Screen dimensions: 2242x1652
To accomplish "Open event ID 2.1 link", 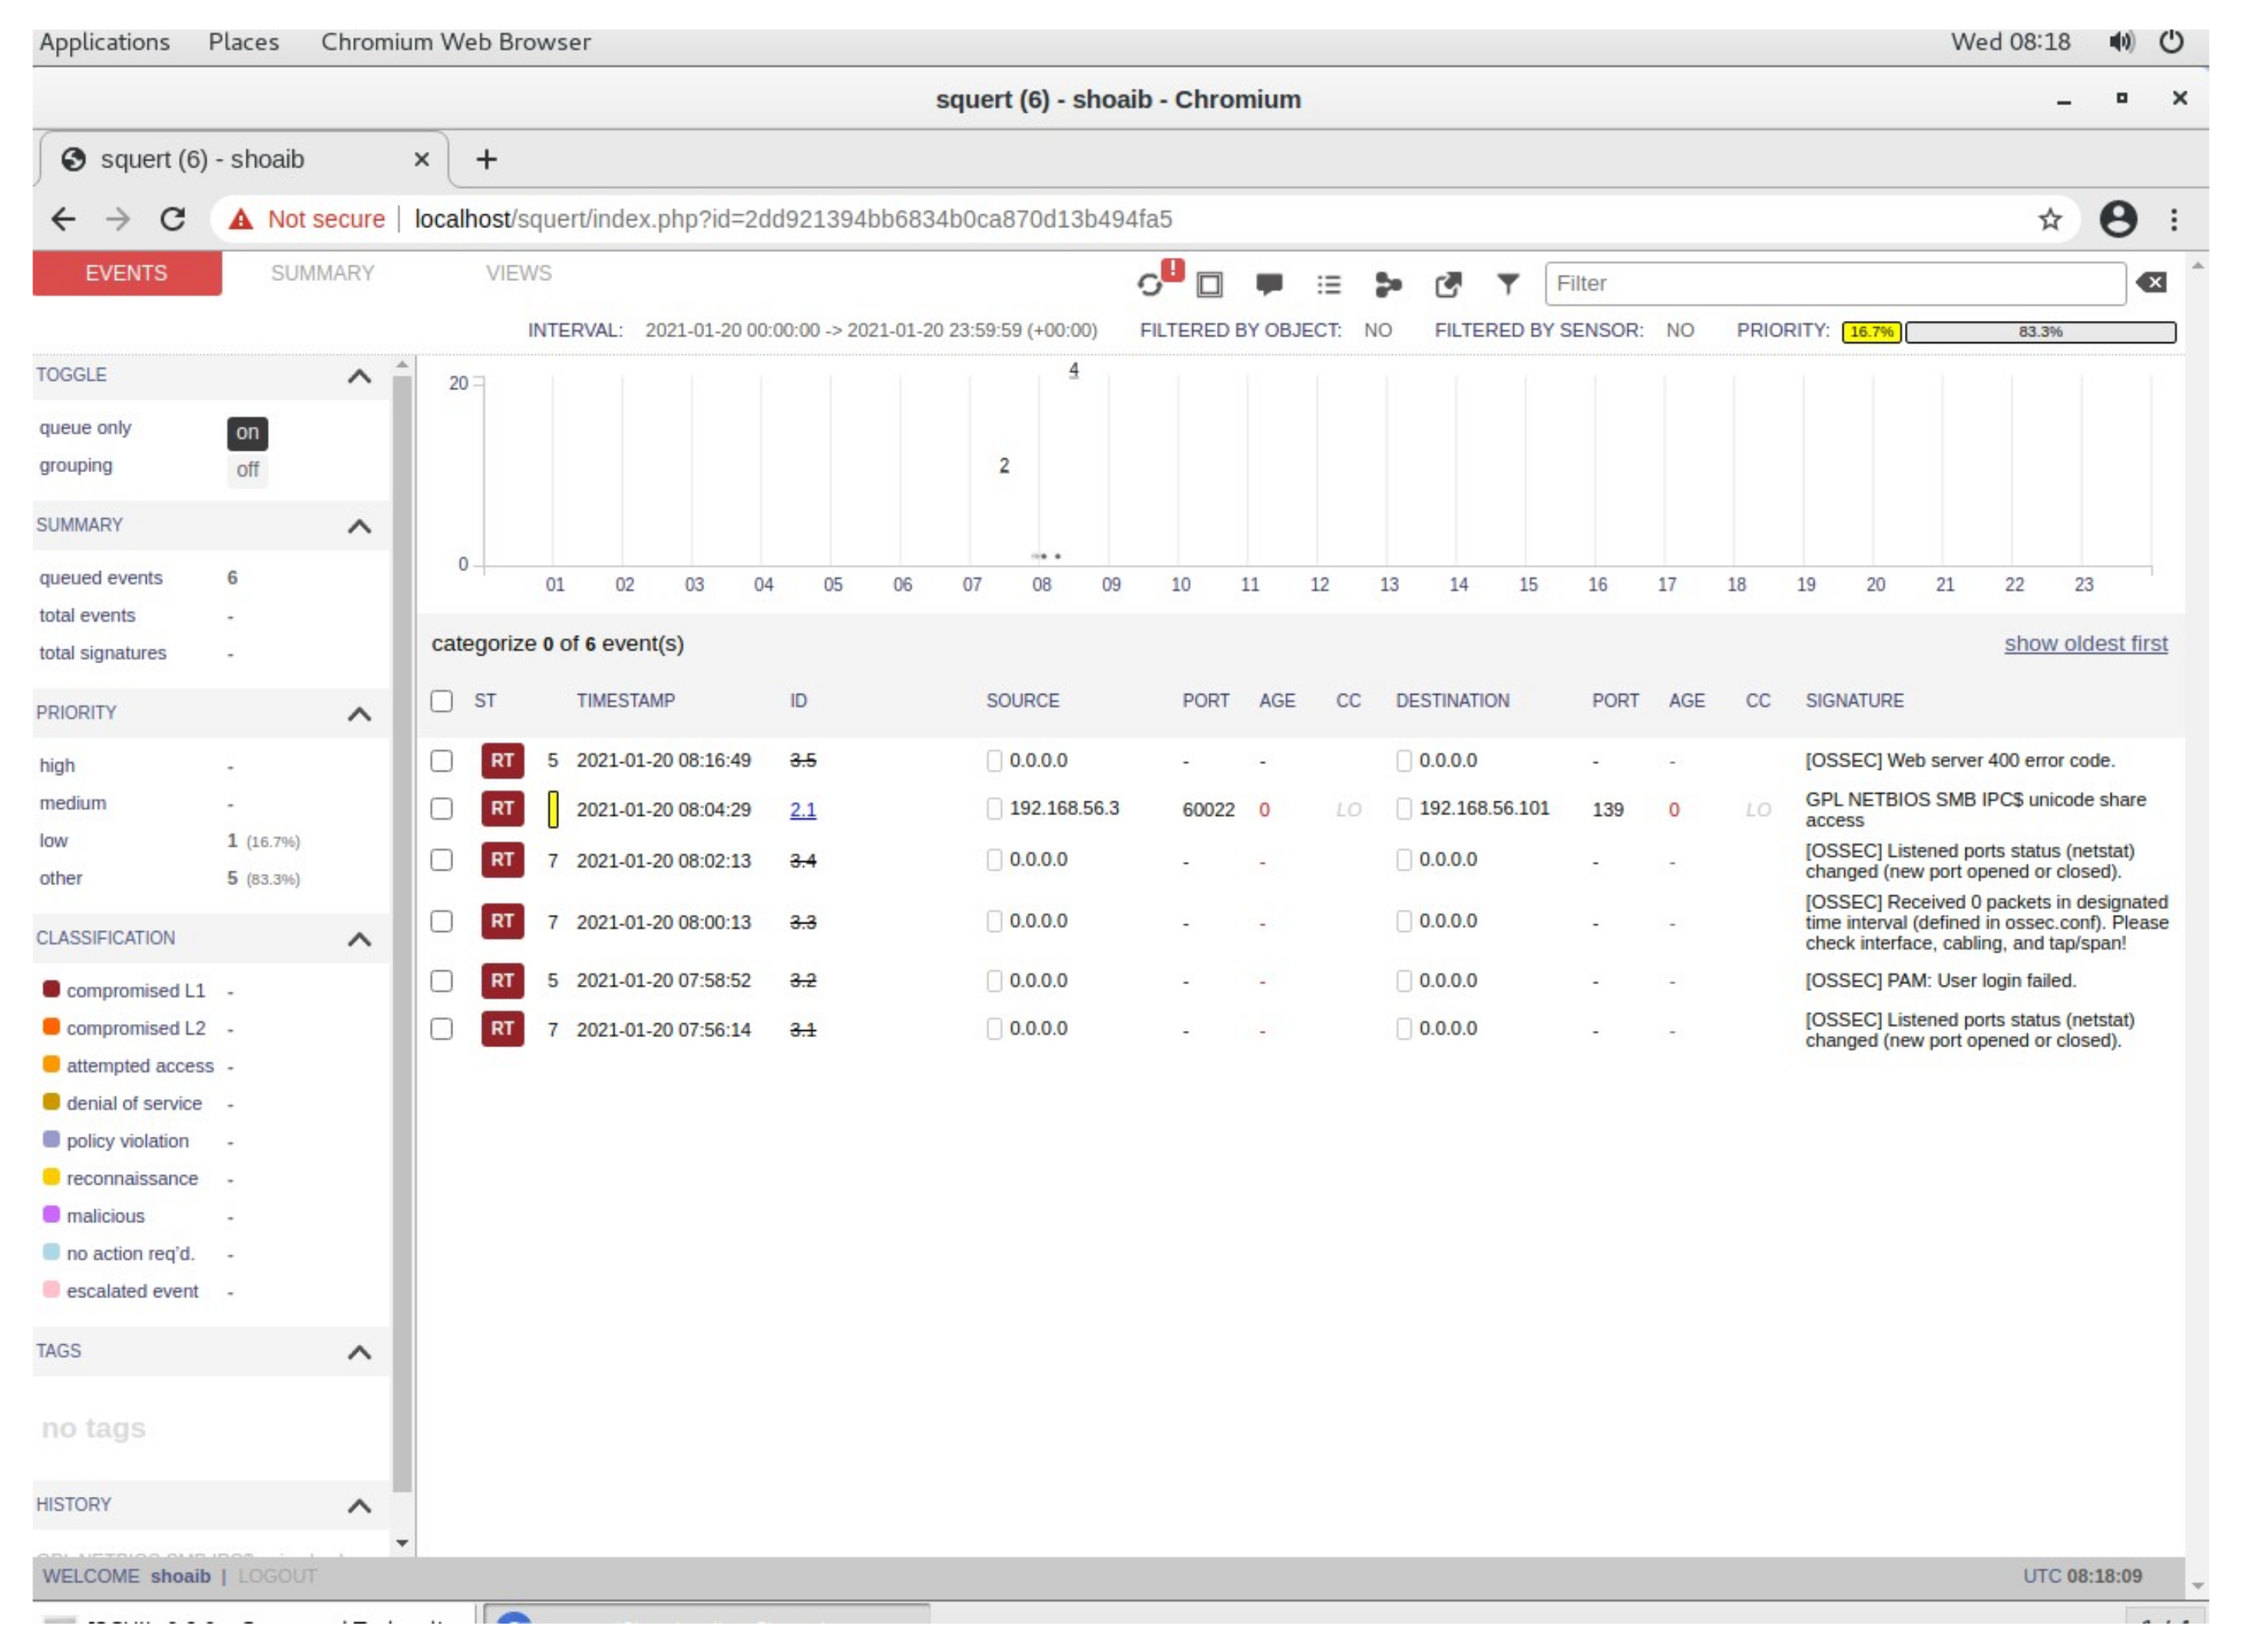I will tap(802, 810).
